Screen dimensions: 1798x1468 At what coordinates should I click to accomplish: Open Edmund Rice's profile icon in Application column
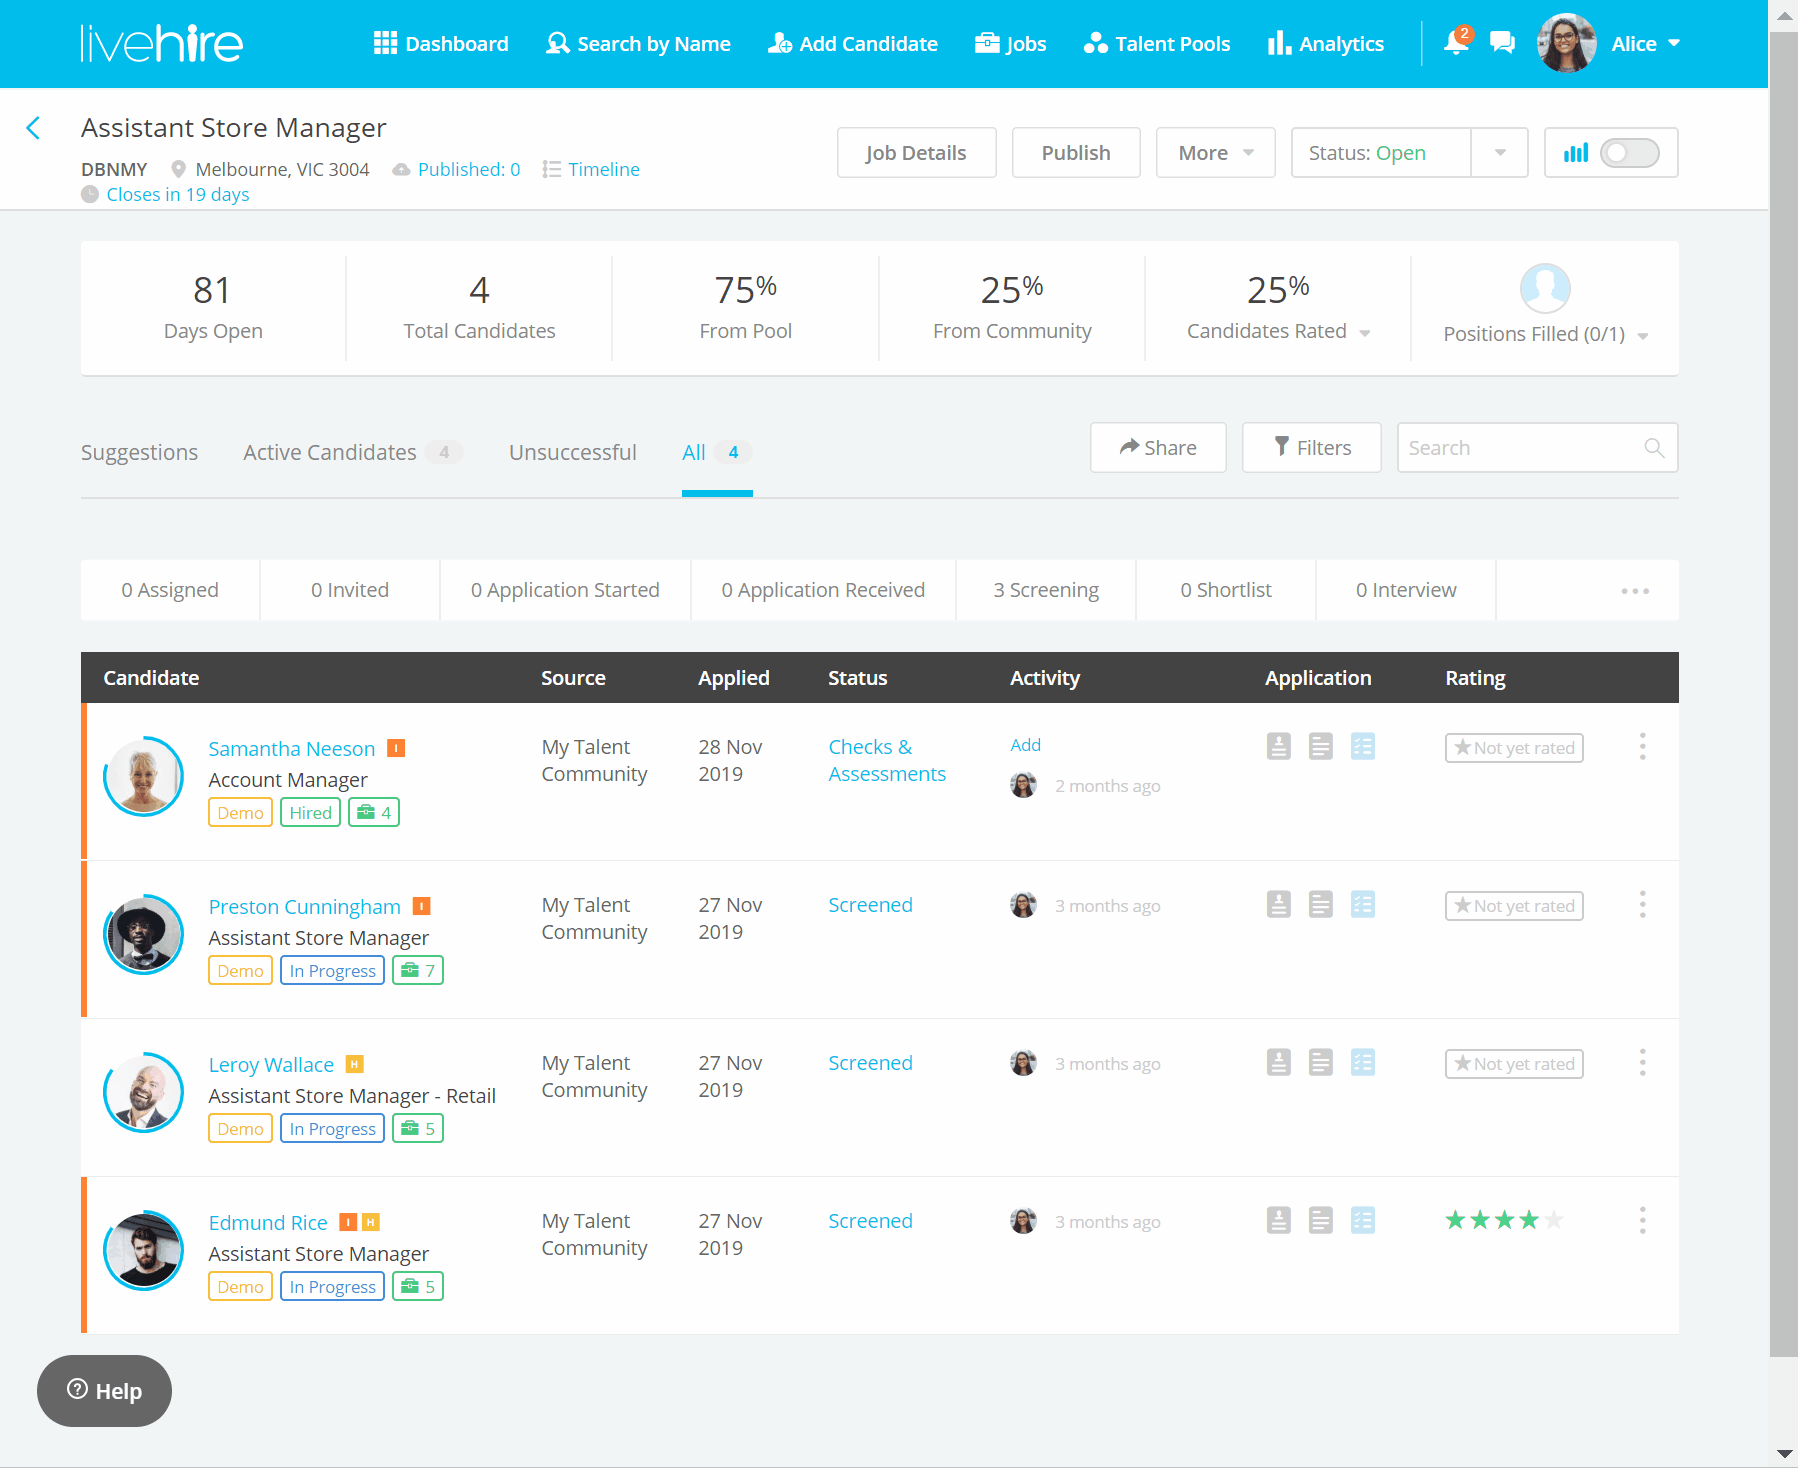coord(1279,1220)
